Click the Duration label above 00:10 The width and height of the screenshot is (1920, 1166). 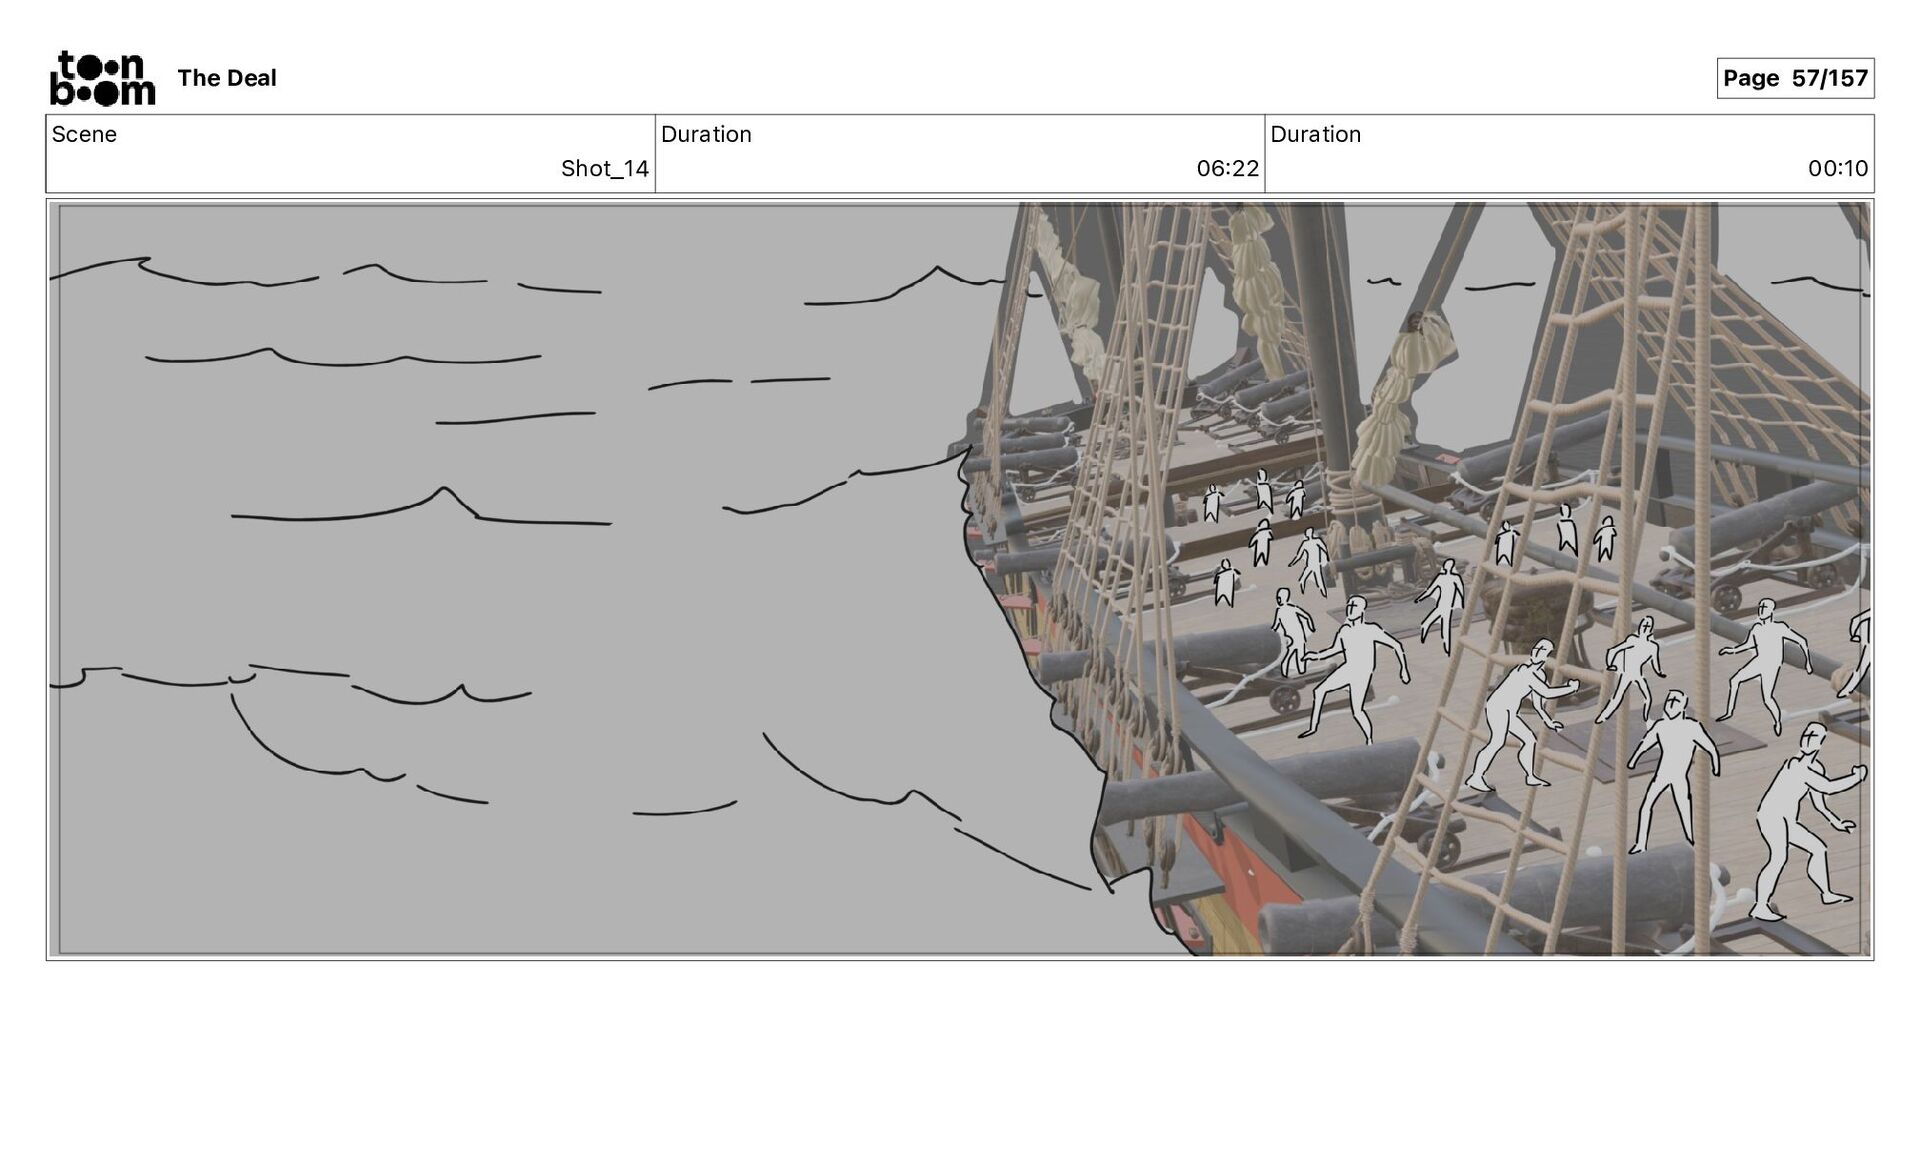[1315, 134]
